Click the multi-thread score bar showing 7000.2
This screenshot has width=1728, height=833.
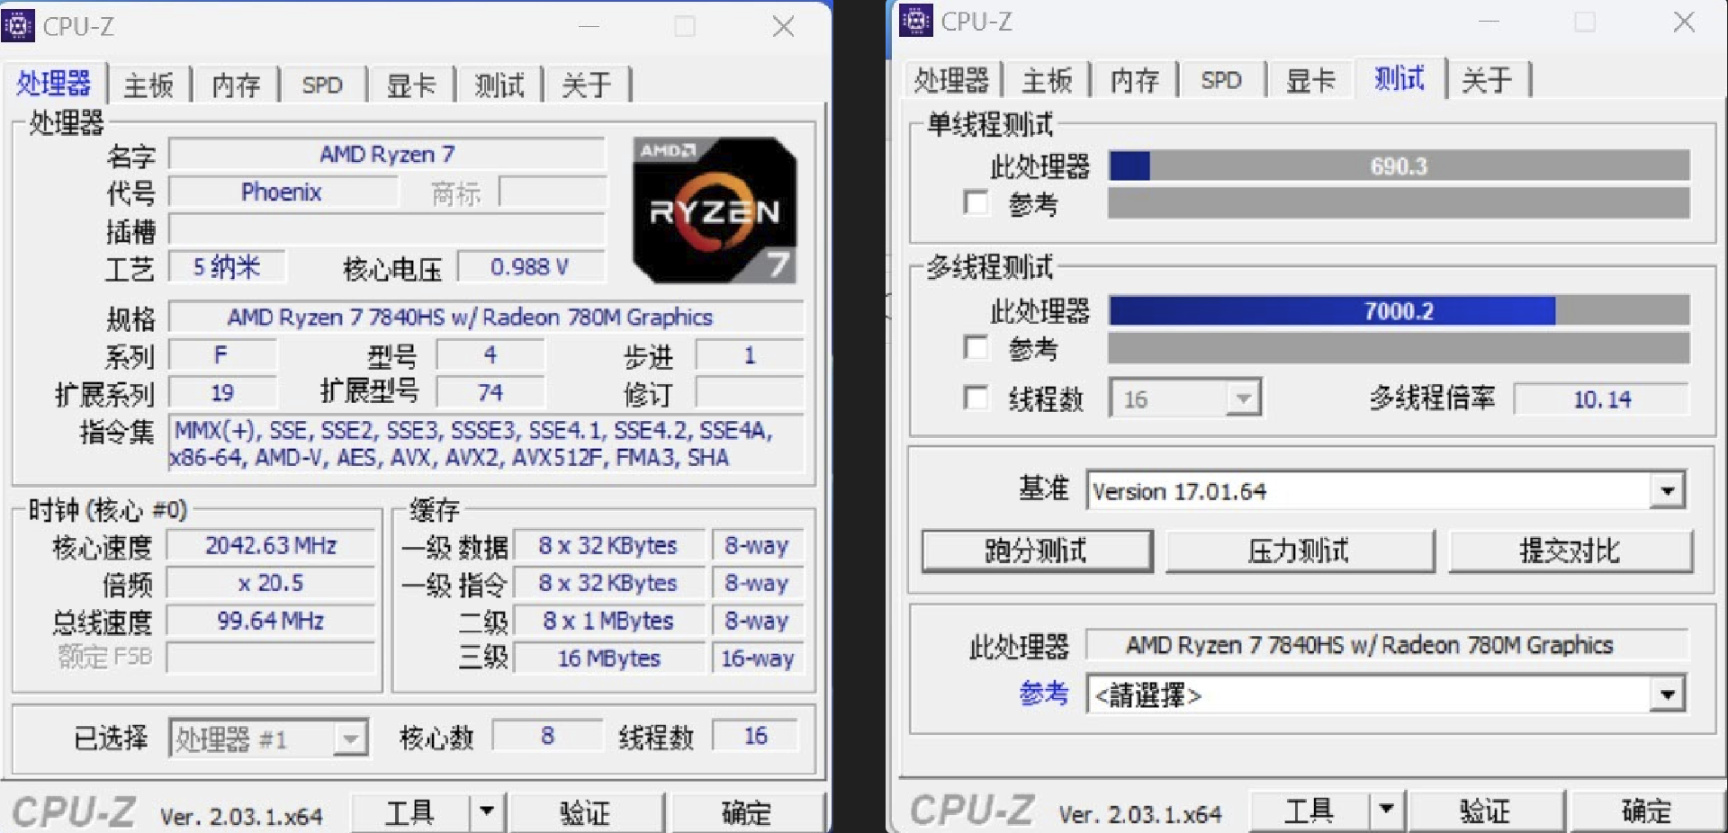1399,311
